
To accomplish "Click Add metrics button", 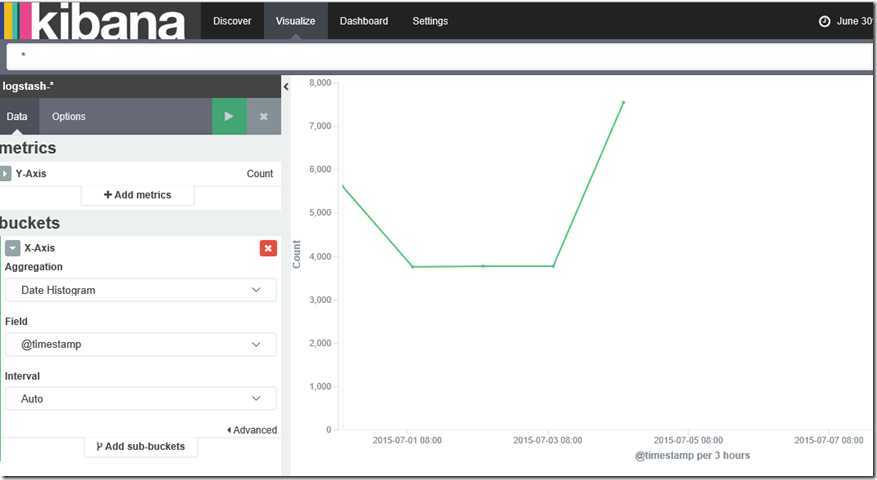I will (x=138, y=195).
